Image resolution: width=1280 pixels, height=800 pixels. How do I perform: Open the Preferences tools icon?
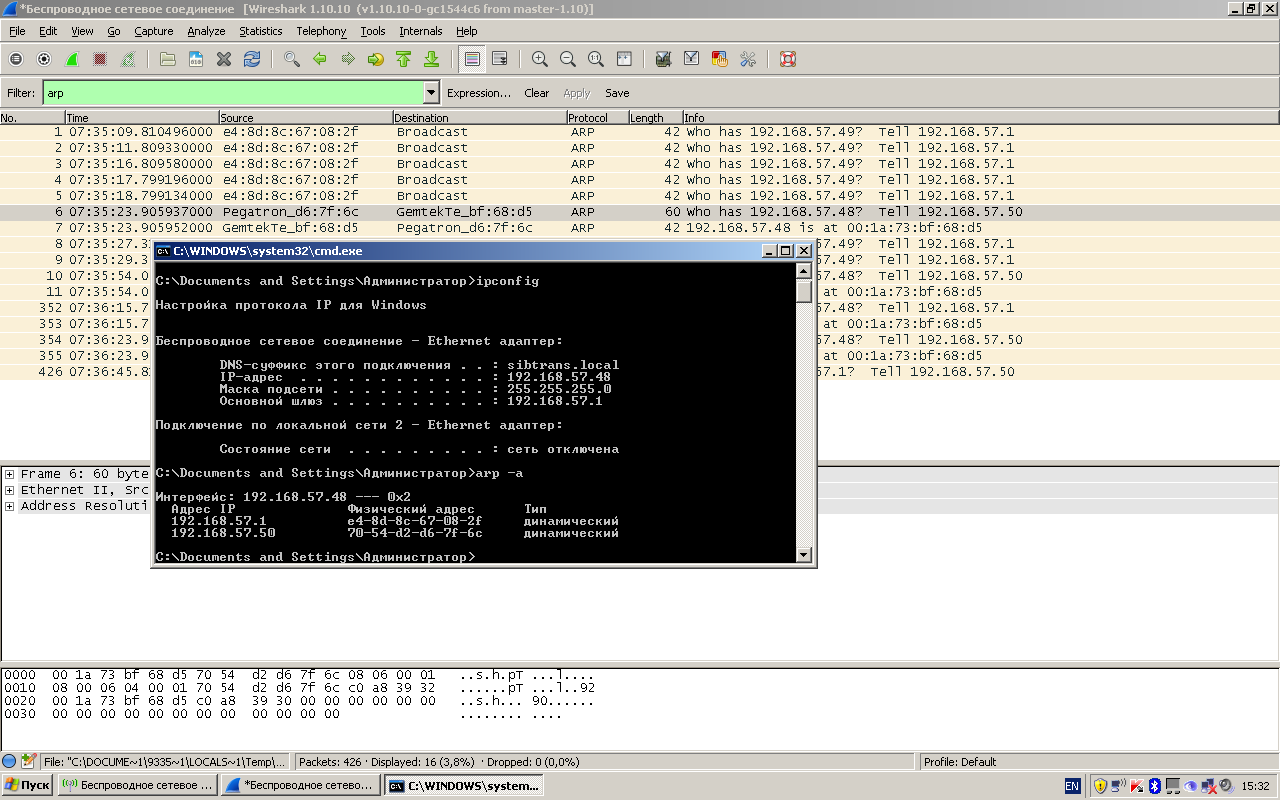747,59
